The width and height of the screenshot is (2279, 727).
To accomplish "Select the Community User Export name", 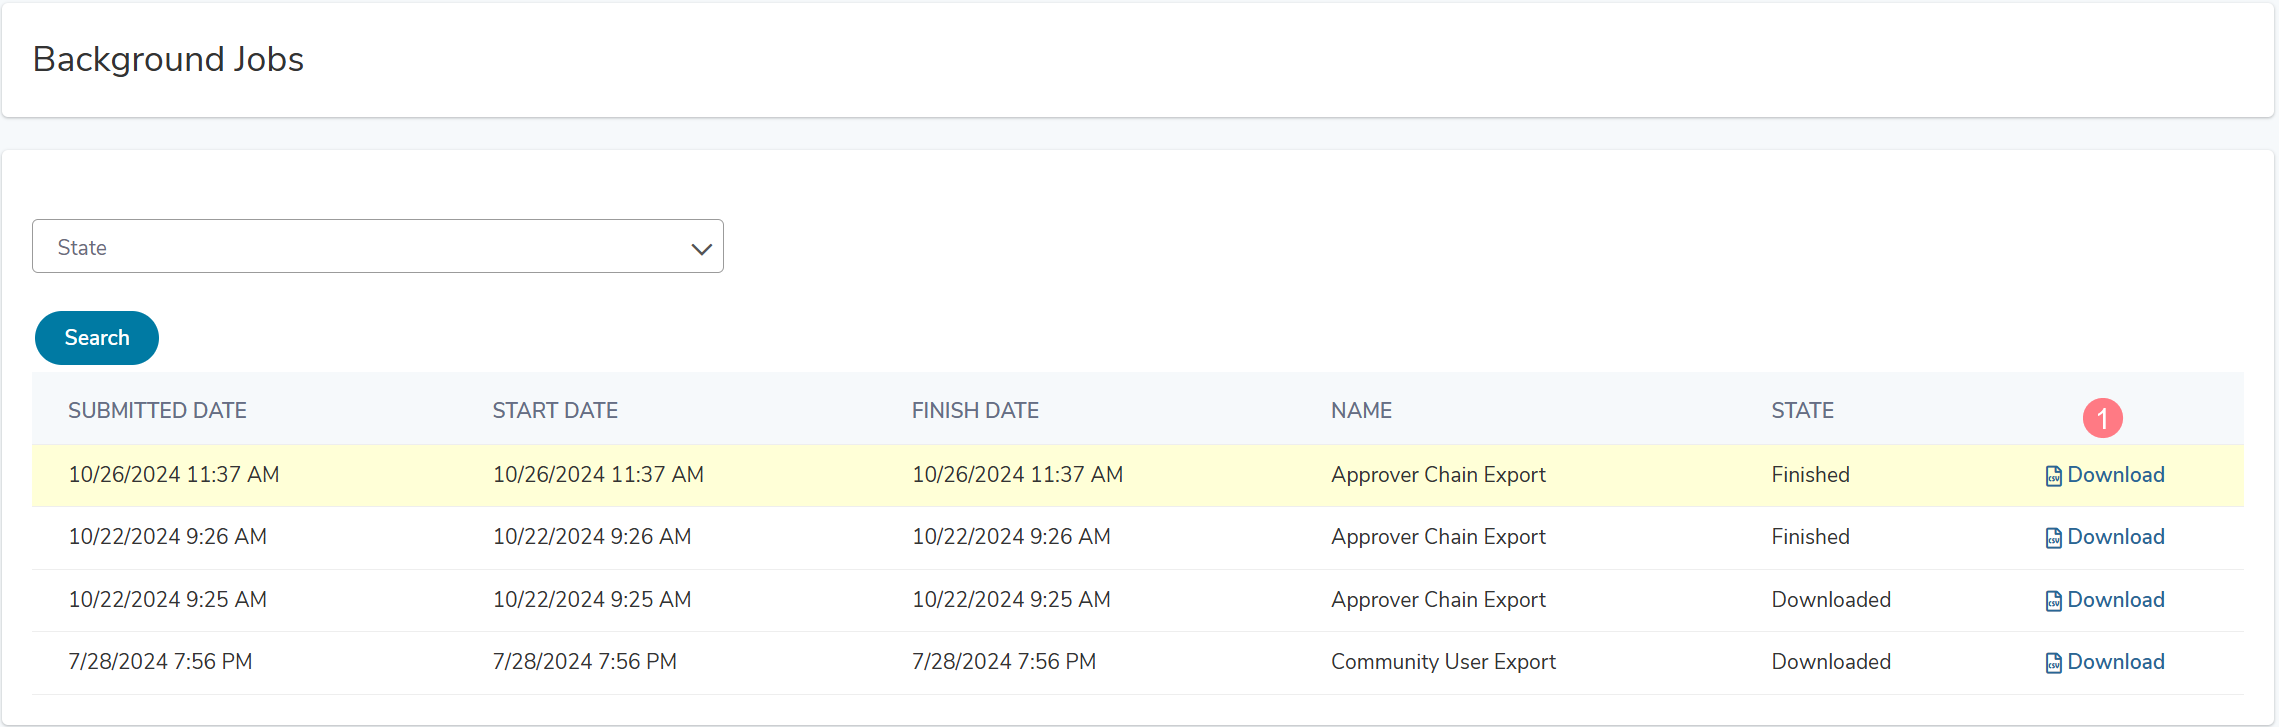I will 1443,662.
